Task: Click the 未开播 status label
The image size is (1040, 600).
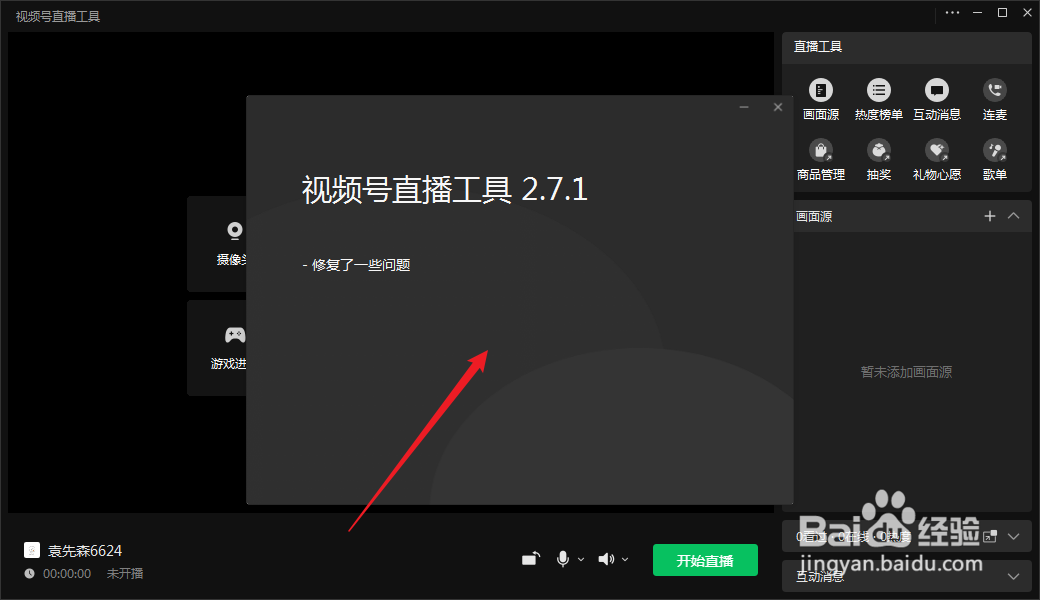Action: [125, 573]
